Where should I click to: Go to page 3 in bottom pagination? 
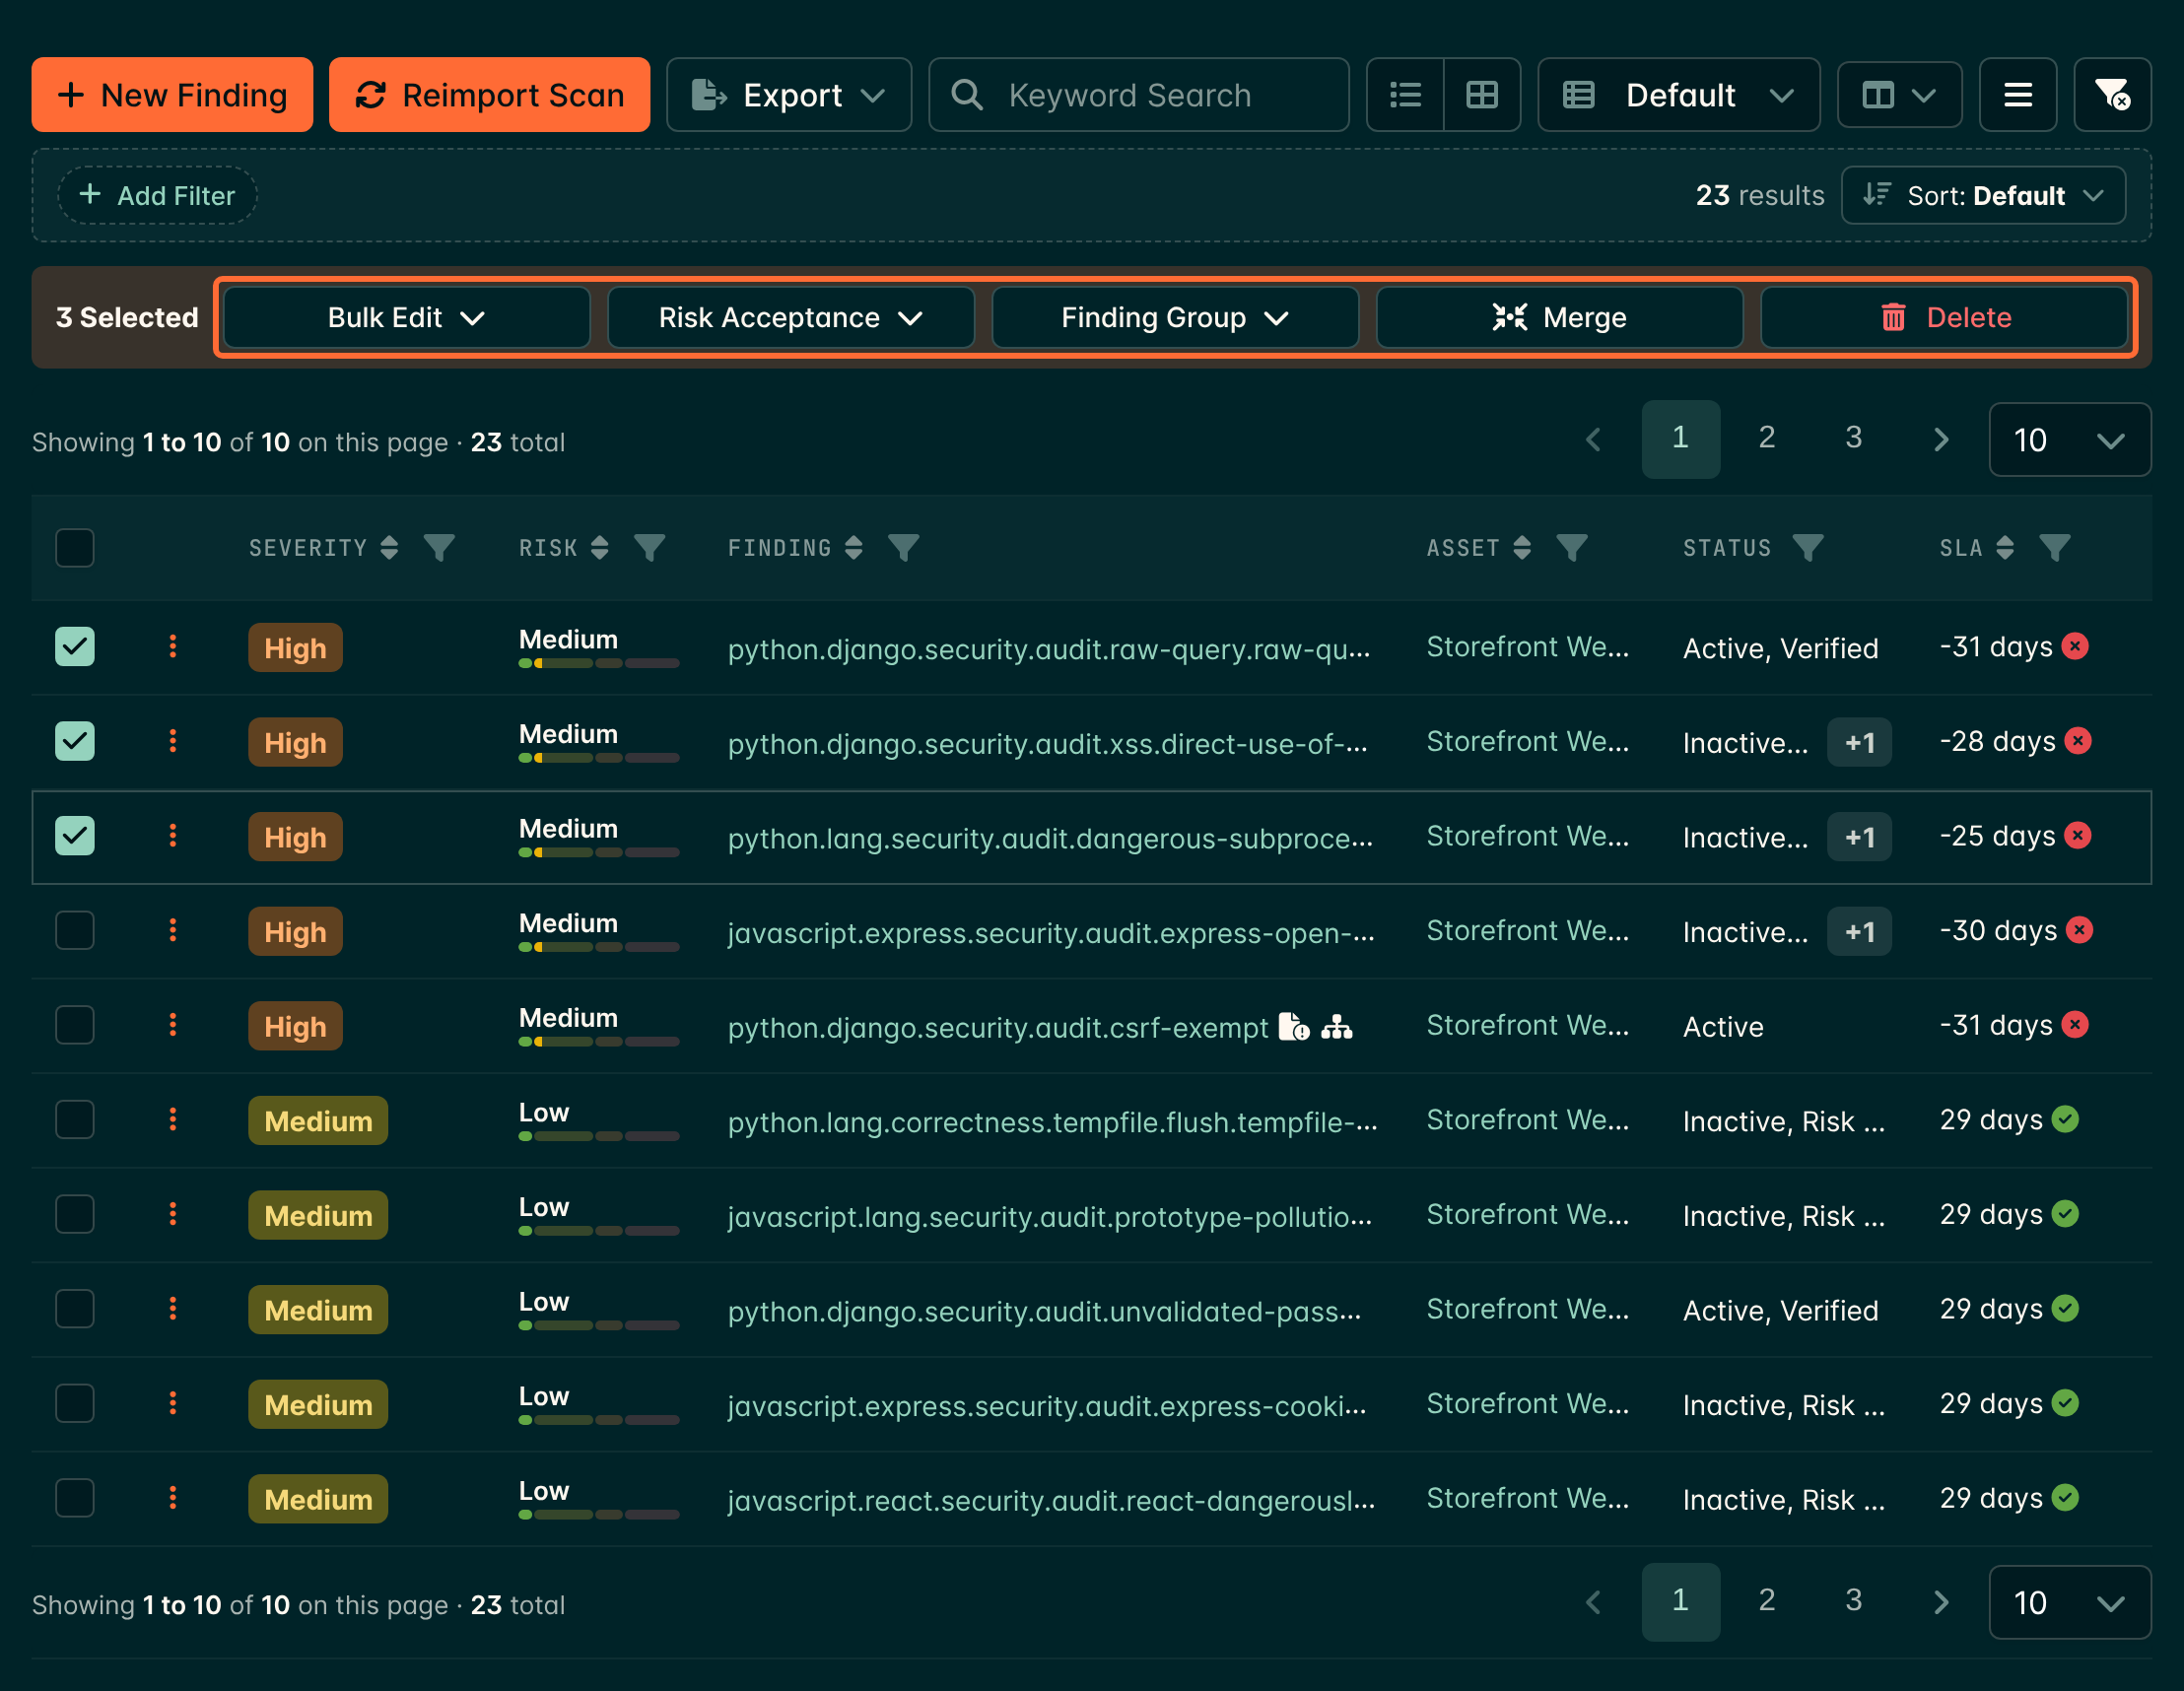pos(1853,1601)
